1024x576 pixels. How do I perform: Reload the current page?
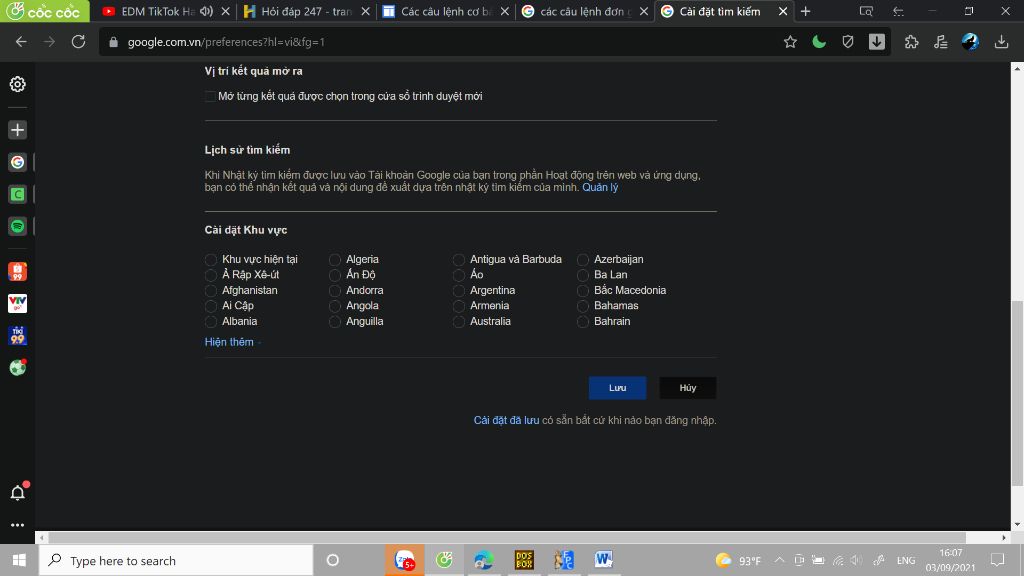click(78, 42)
